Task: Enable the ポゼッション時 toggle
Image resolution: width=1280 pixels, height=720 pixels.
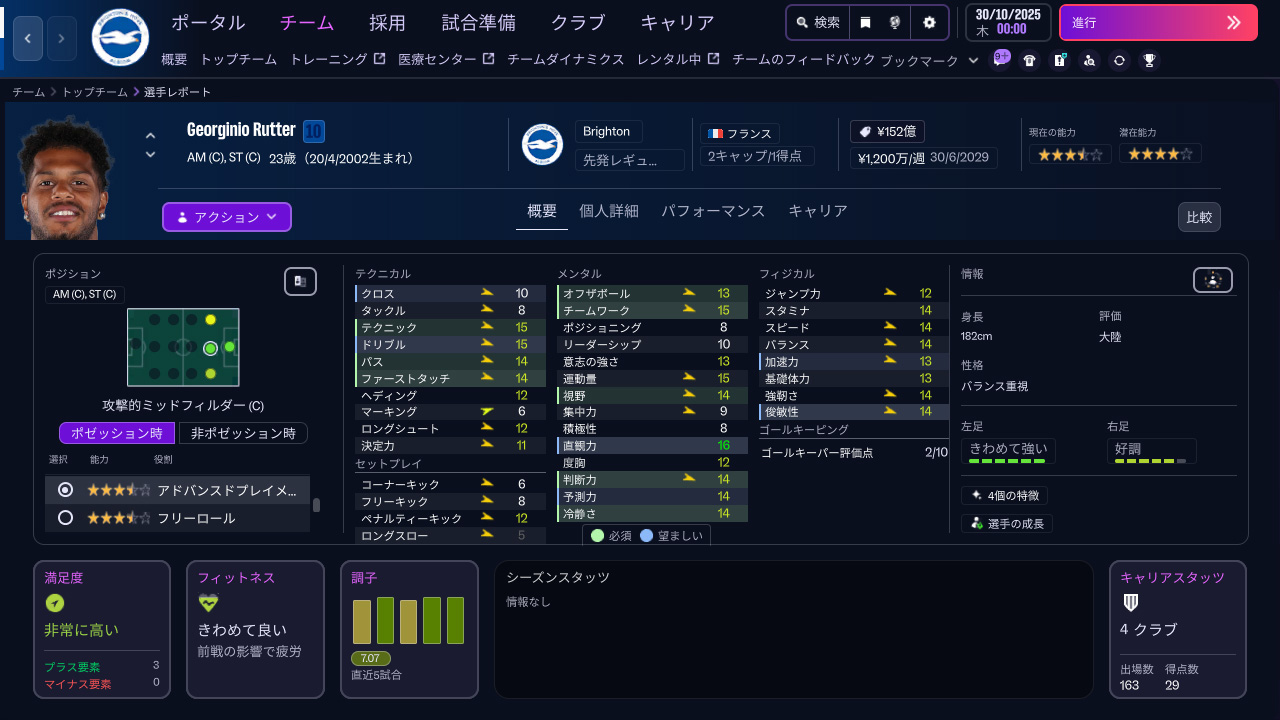Action: 117,432
